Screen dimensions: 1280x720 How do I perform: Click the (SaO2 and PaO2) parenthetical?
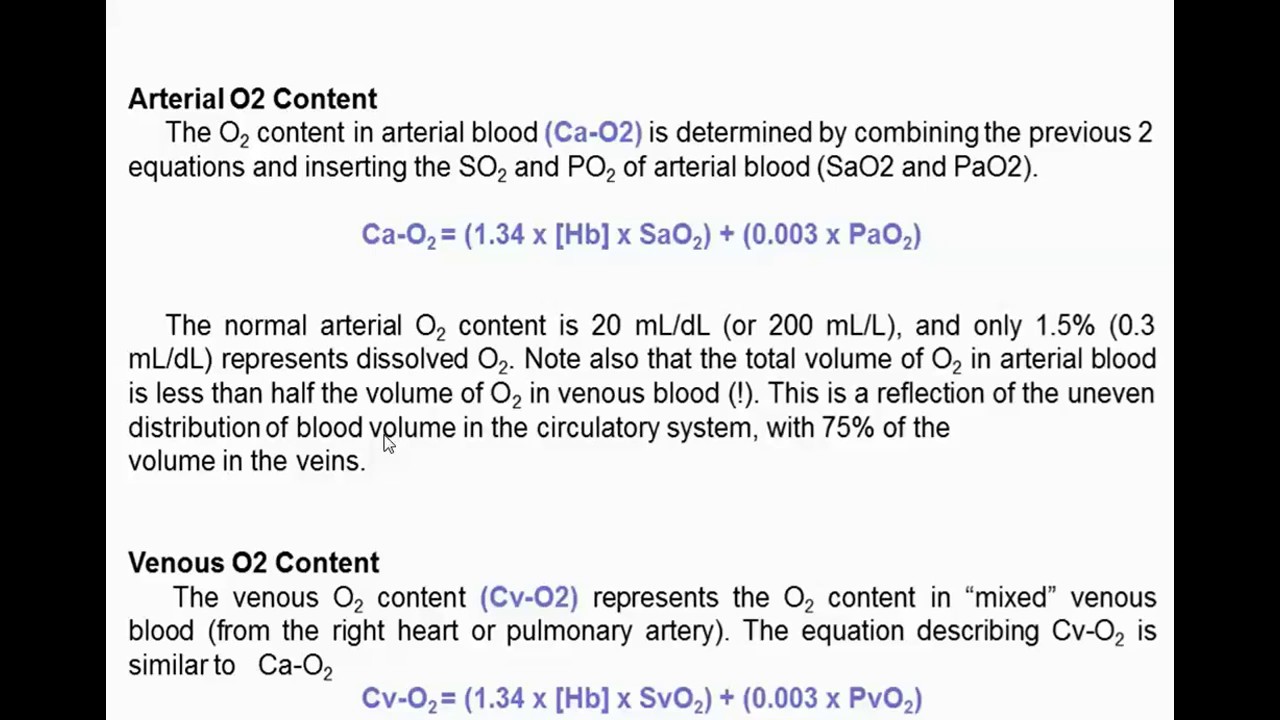[927, 167]
